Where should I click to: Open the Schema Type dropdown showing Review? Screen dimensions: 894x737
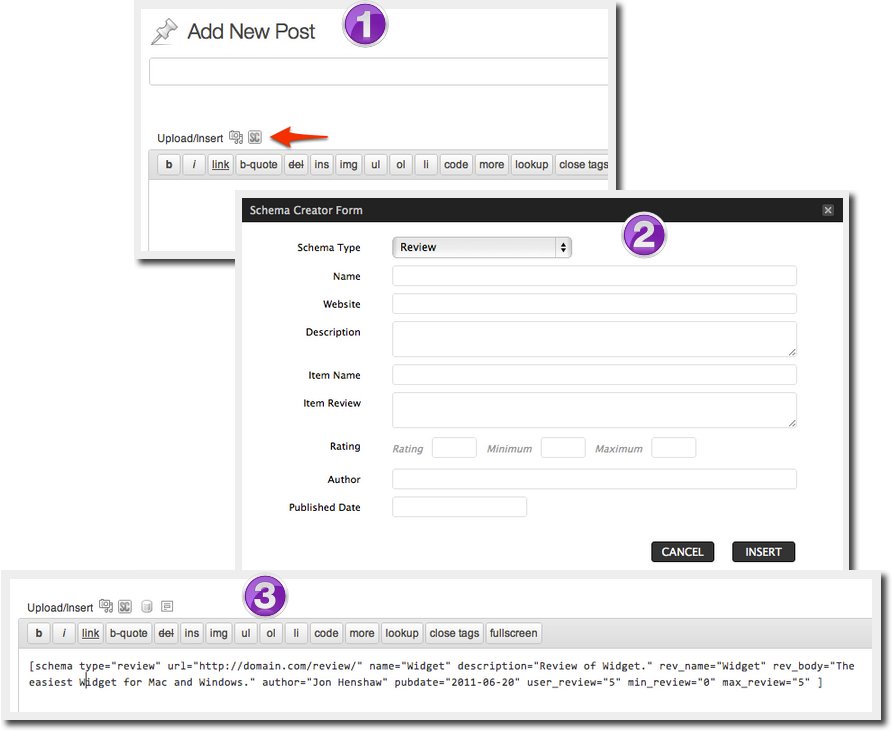coord(482,247)
